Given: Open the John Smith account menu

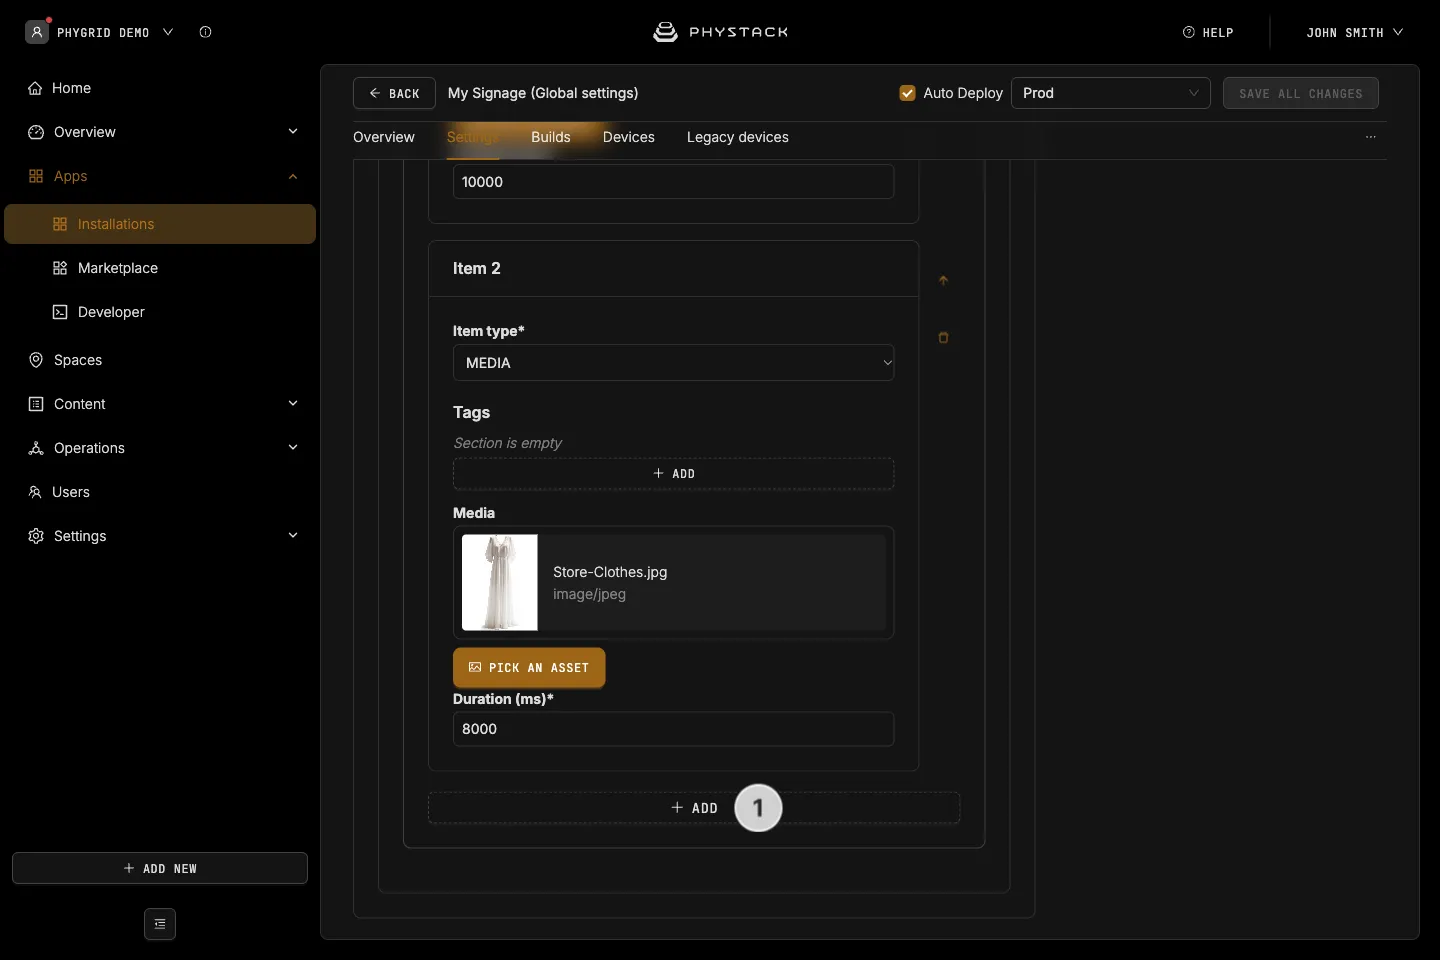Looking at the screenshot, I should click(x=1355, y=32).
